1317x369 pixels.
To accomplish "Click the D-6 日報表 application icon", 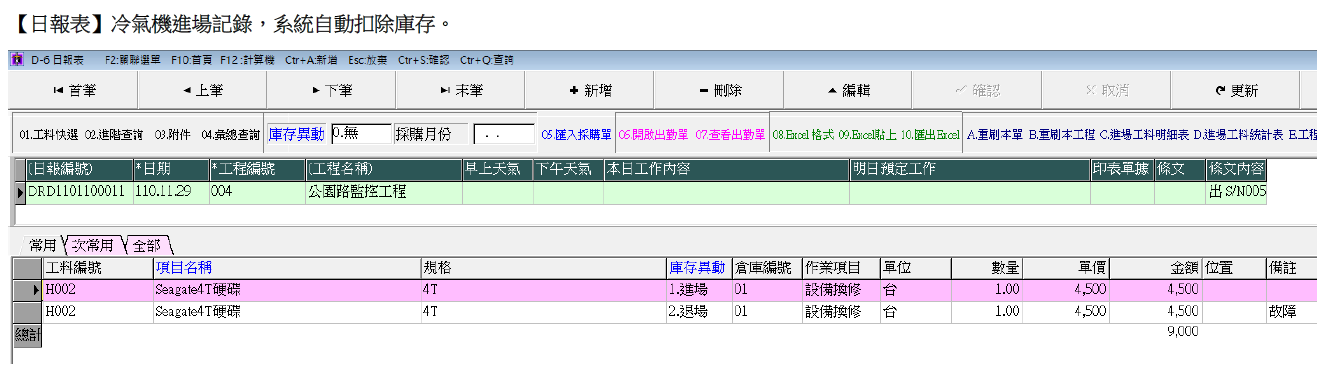I will [17, 60].
